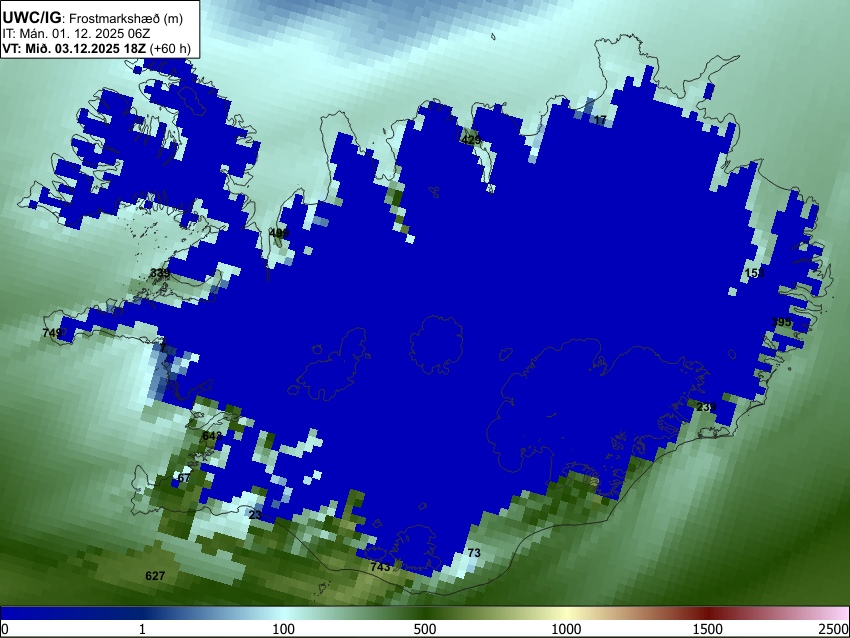
Task: Click the initial time line 'IT: Mán. 01. 12. 2025 06Z'
Action: tap(76, 34)
